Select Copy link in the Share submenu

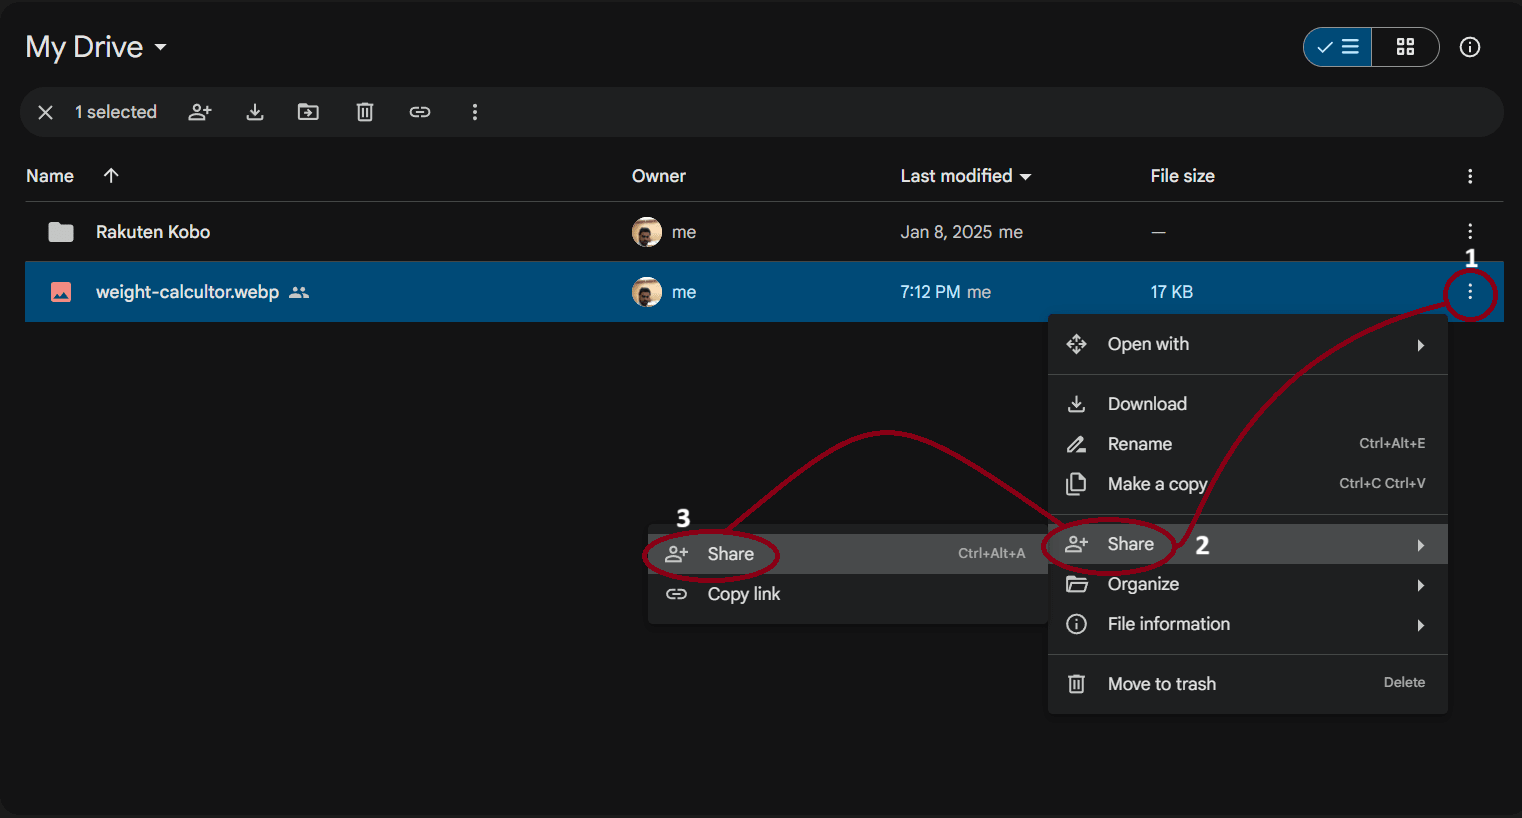tap(744, 594)
